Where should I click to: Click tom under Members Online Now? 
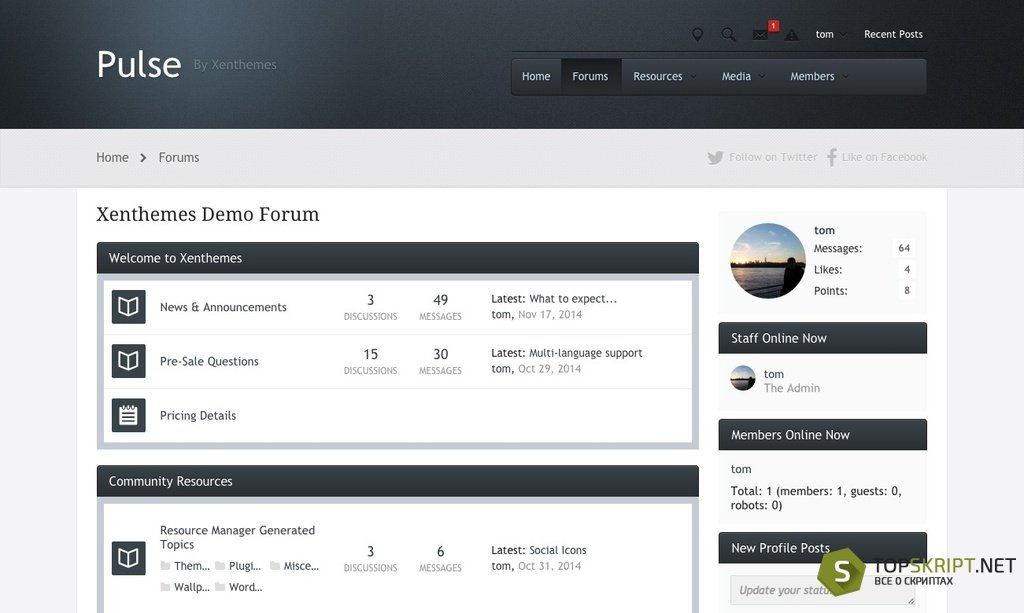tap(741, 469)
